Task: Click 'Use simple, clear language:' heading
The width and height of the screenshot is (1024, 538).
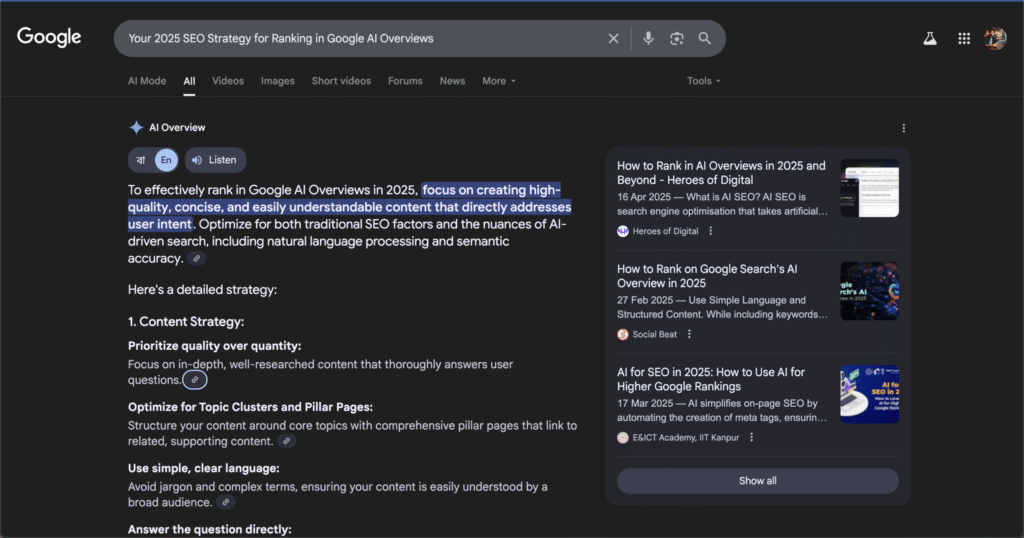Action: [x=204, y=468]
